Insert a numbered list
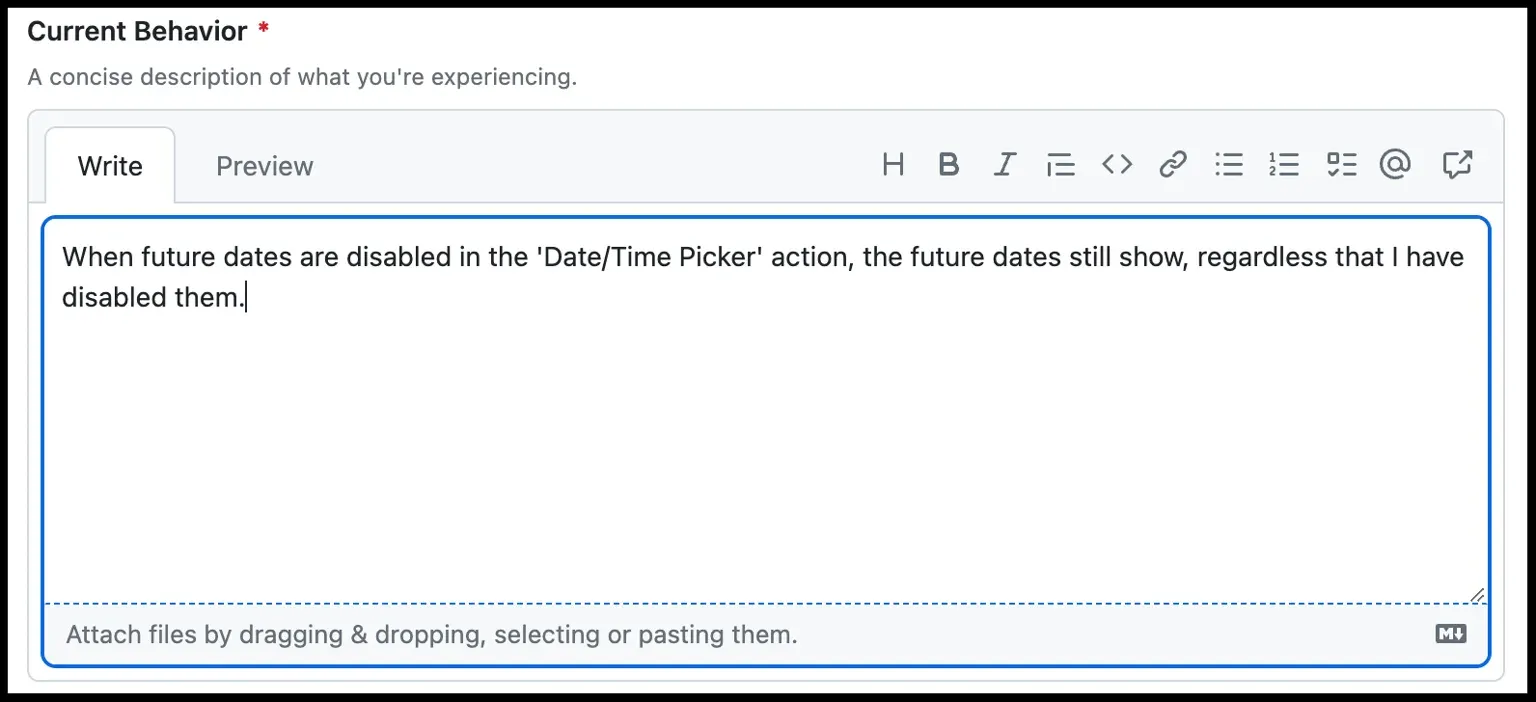Viewport: 1536px width, 702px height. click(1284, 164)
